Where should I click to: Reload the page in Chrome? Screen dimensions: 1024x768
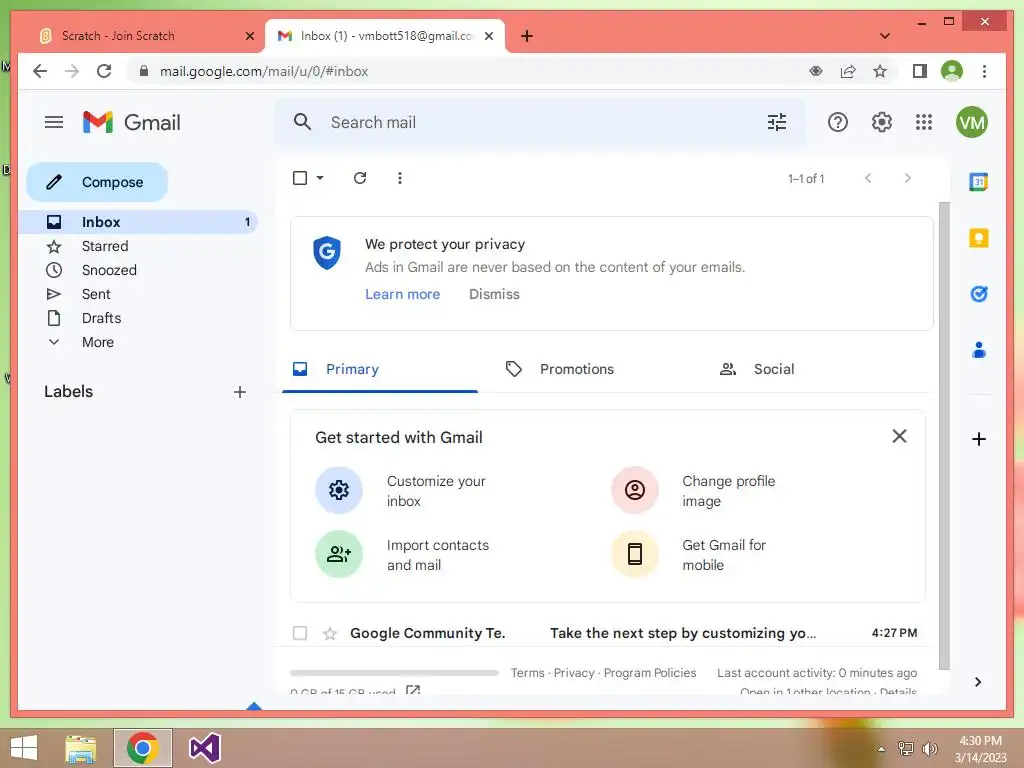[x=104, y=71]
